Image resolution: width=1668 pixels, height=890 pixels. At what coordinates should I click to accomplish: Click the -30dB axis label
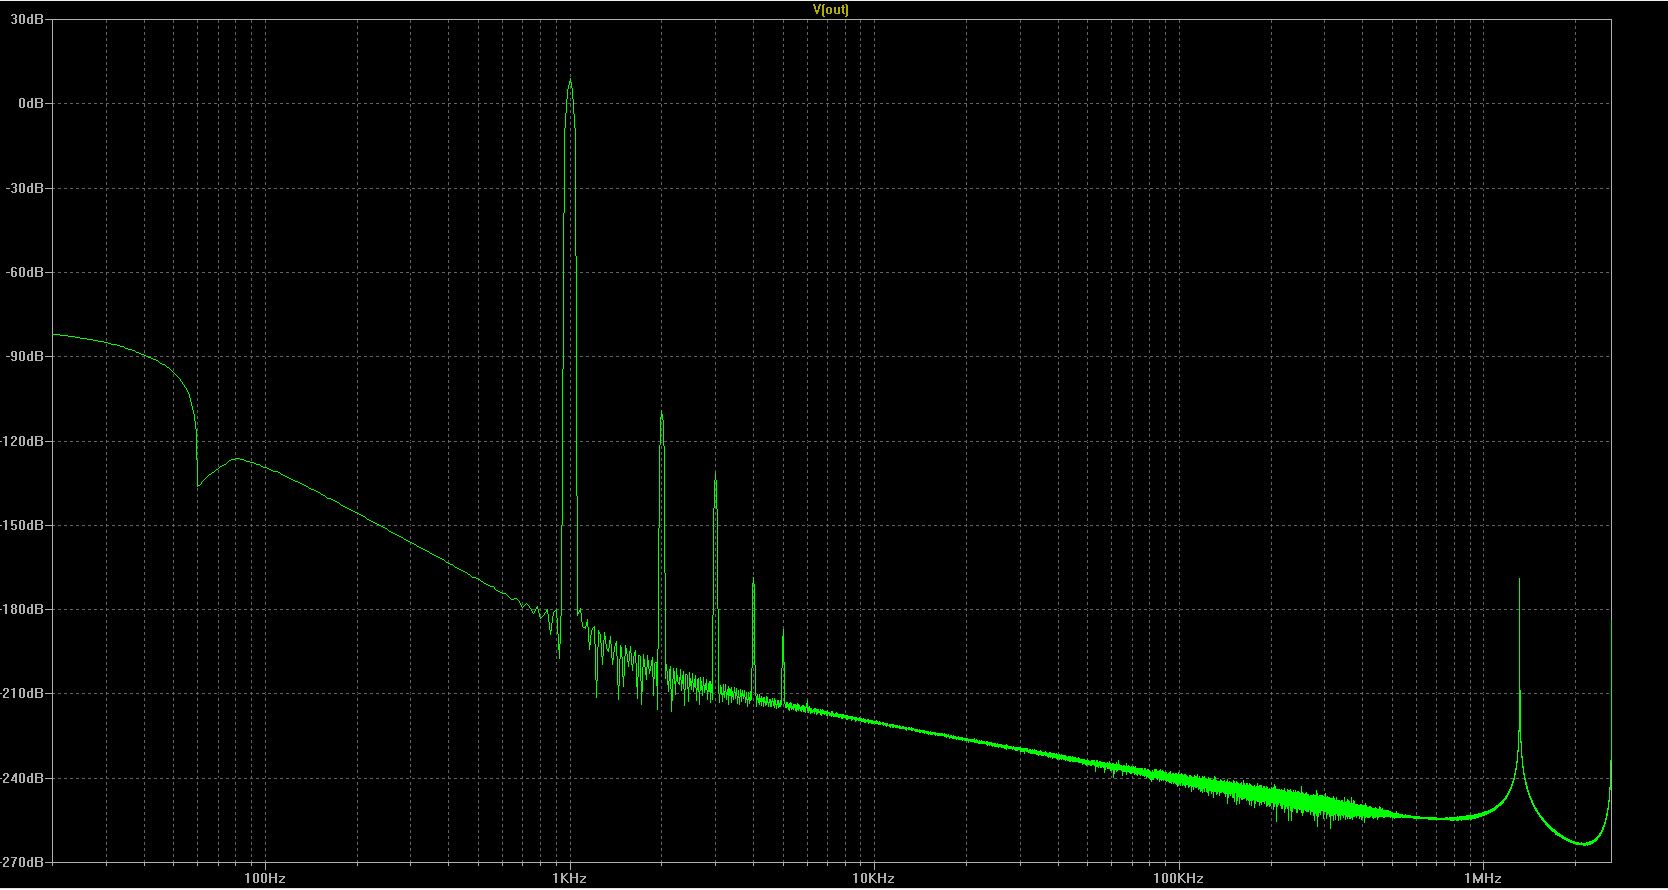[x=27, y=188]
